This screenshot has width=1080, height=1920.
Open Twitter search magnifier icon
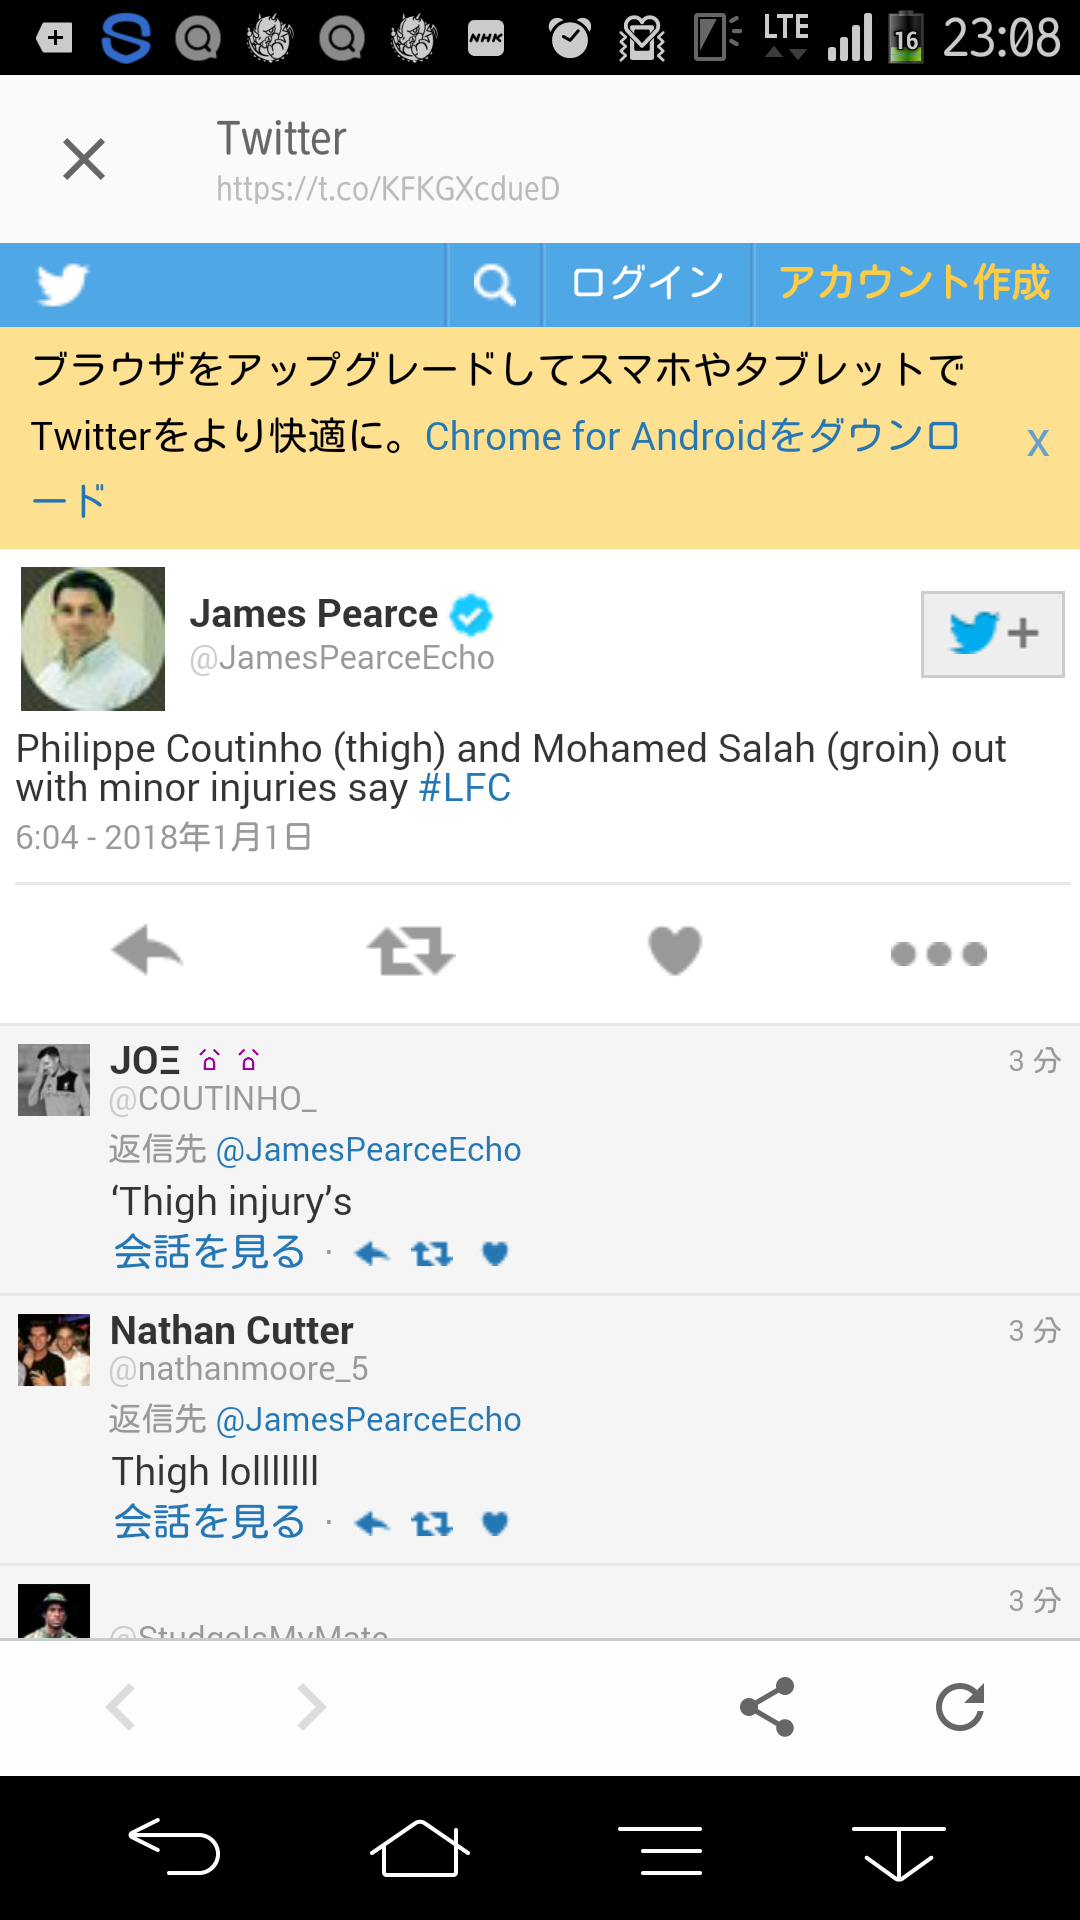pos(494,285)
